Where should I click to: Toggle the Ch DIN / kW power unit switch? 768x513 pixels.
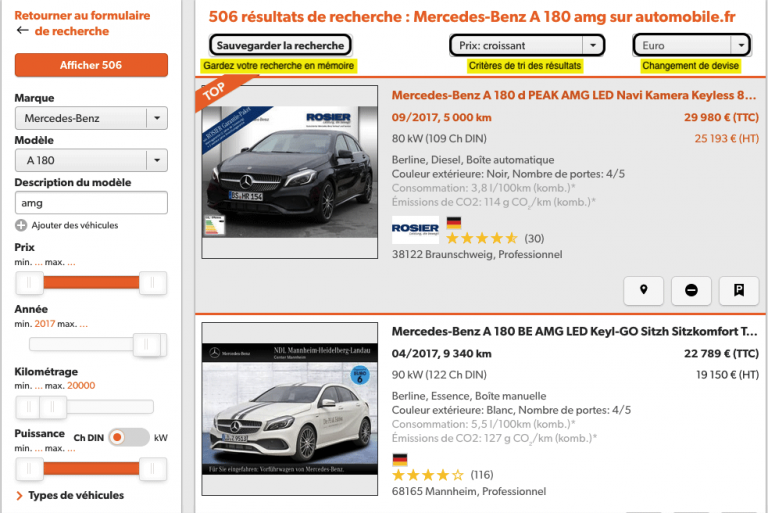pyautogui.click(x=128, y=437)
